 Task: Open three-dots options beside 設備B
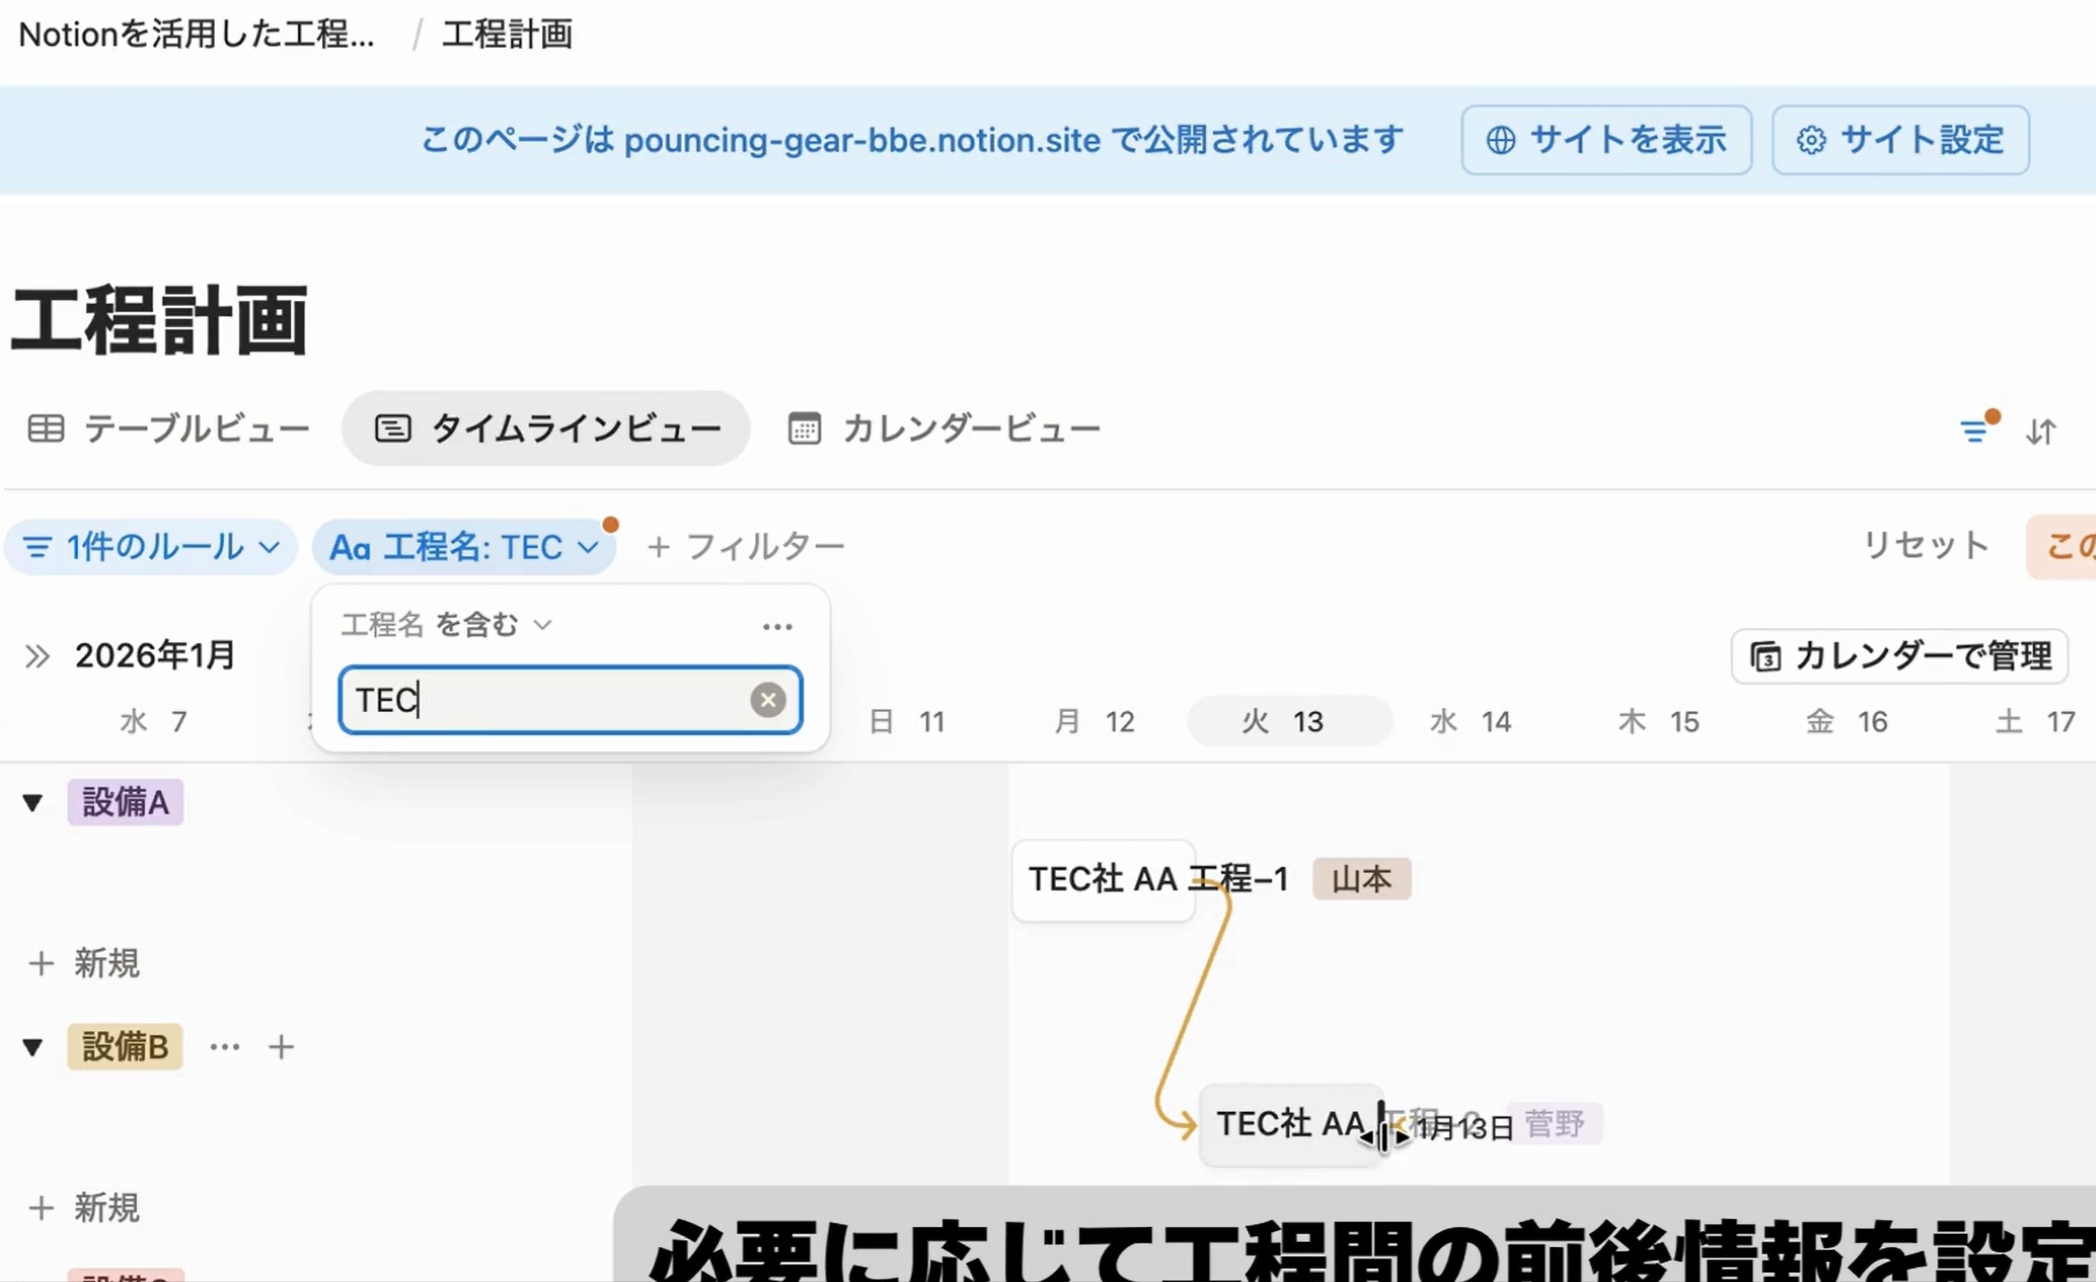pyautogui.click(x=225, y=1047)
